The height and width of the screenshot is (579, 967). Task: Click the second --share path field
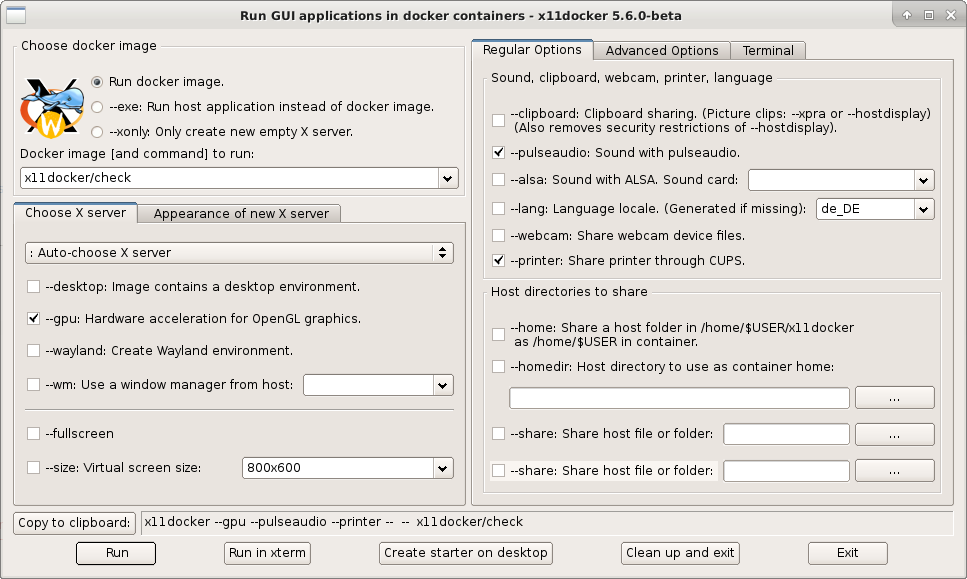click(x=786, y=471)
